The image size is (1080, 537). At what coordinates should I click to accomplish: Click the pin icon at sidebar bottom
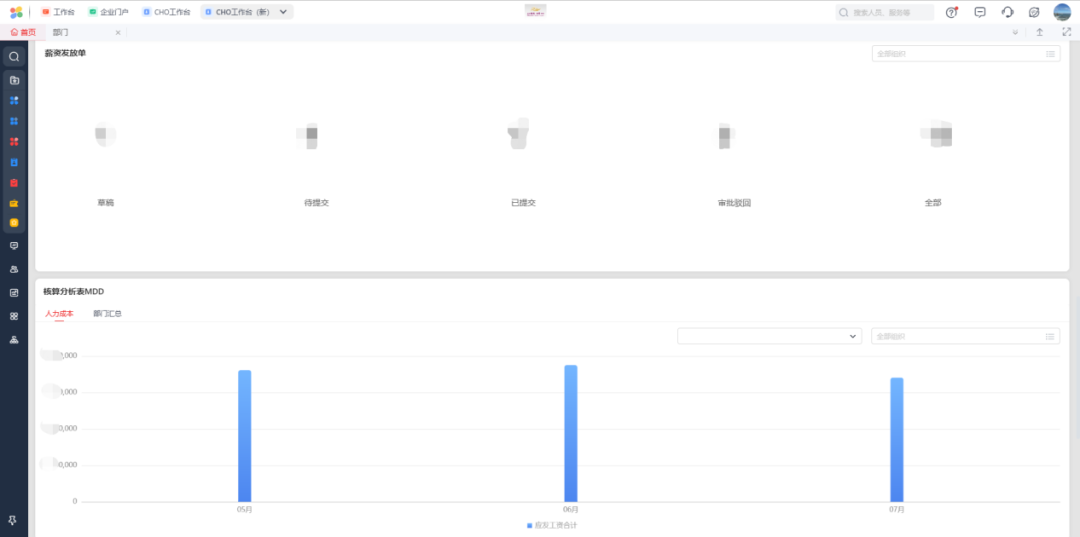coord(14,521)
